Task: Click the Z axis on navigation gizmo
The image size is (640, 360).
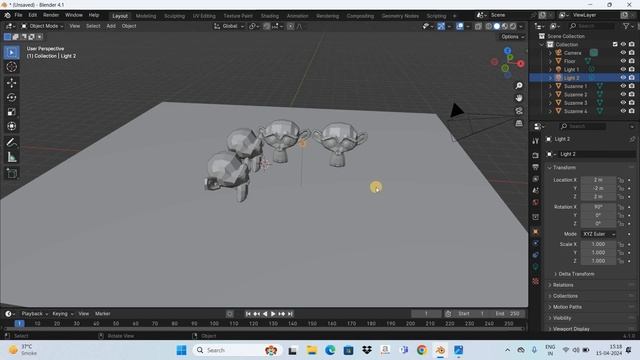Action: coord(507,51)
